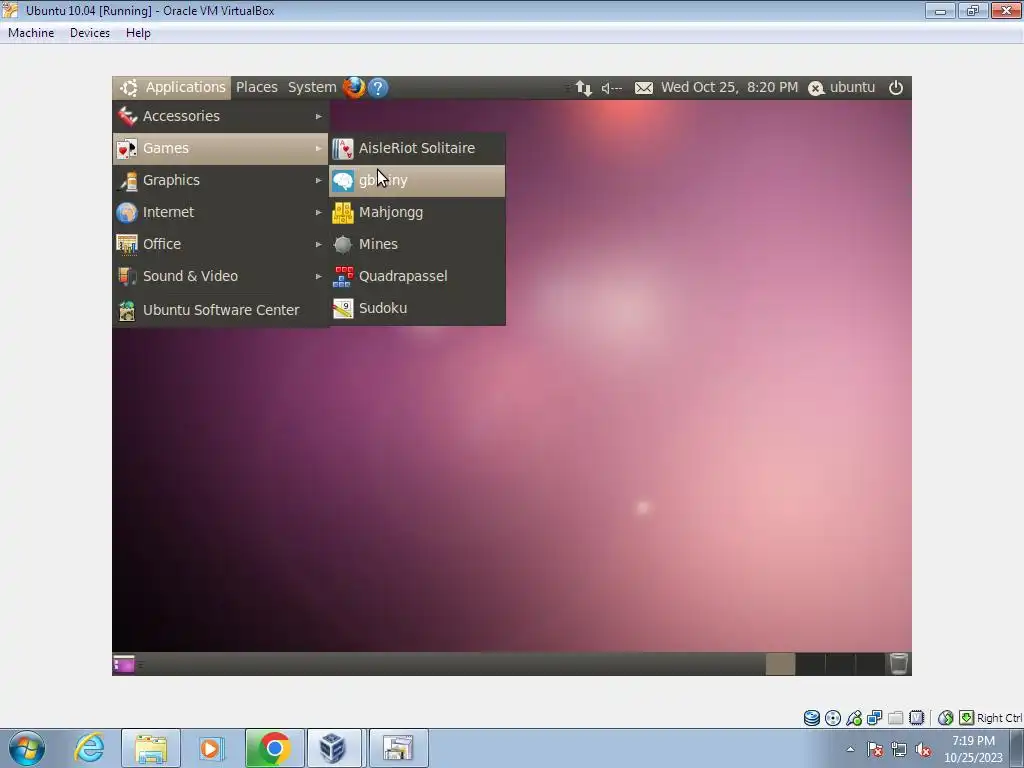Open the Places menu
The height and width of the screenshot is (768, 1024).
pos(257,88)
